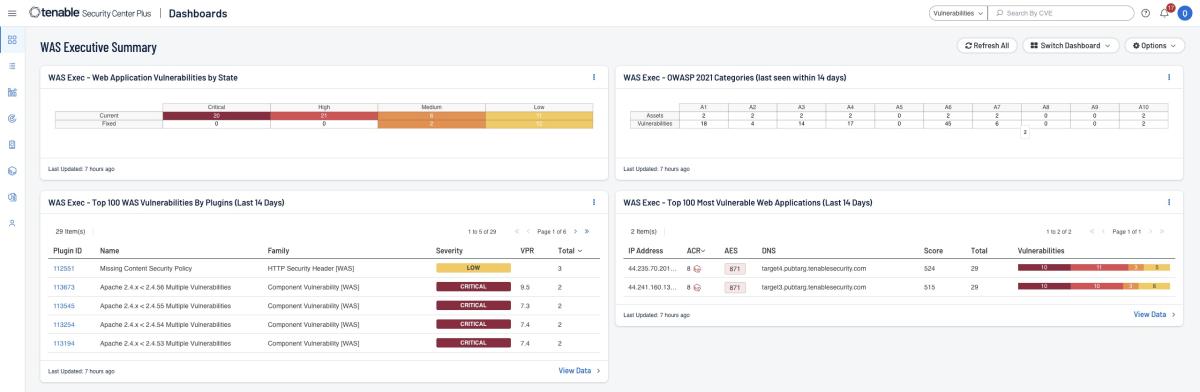Open the clipboard report icon in sidebar
Screen dimensions: 1200x392
[x=12, y=144]
